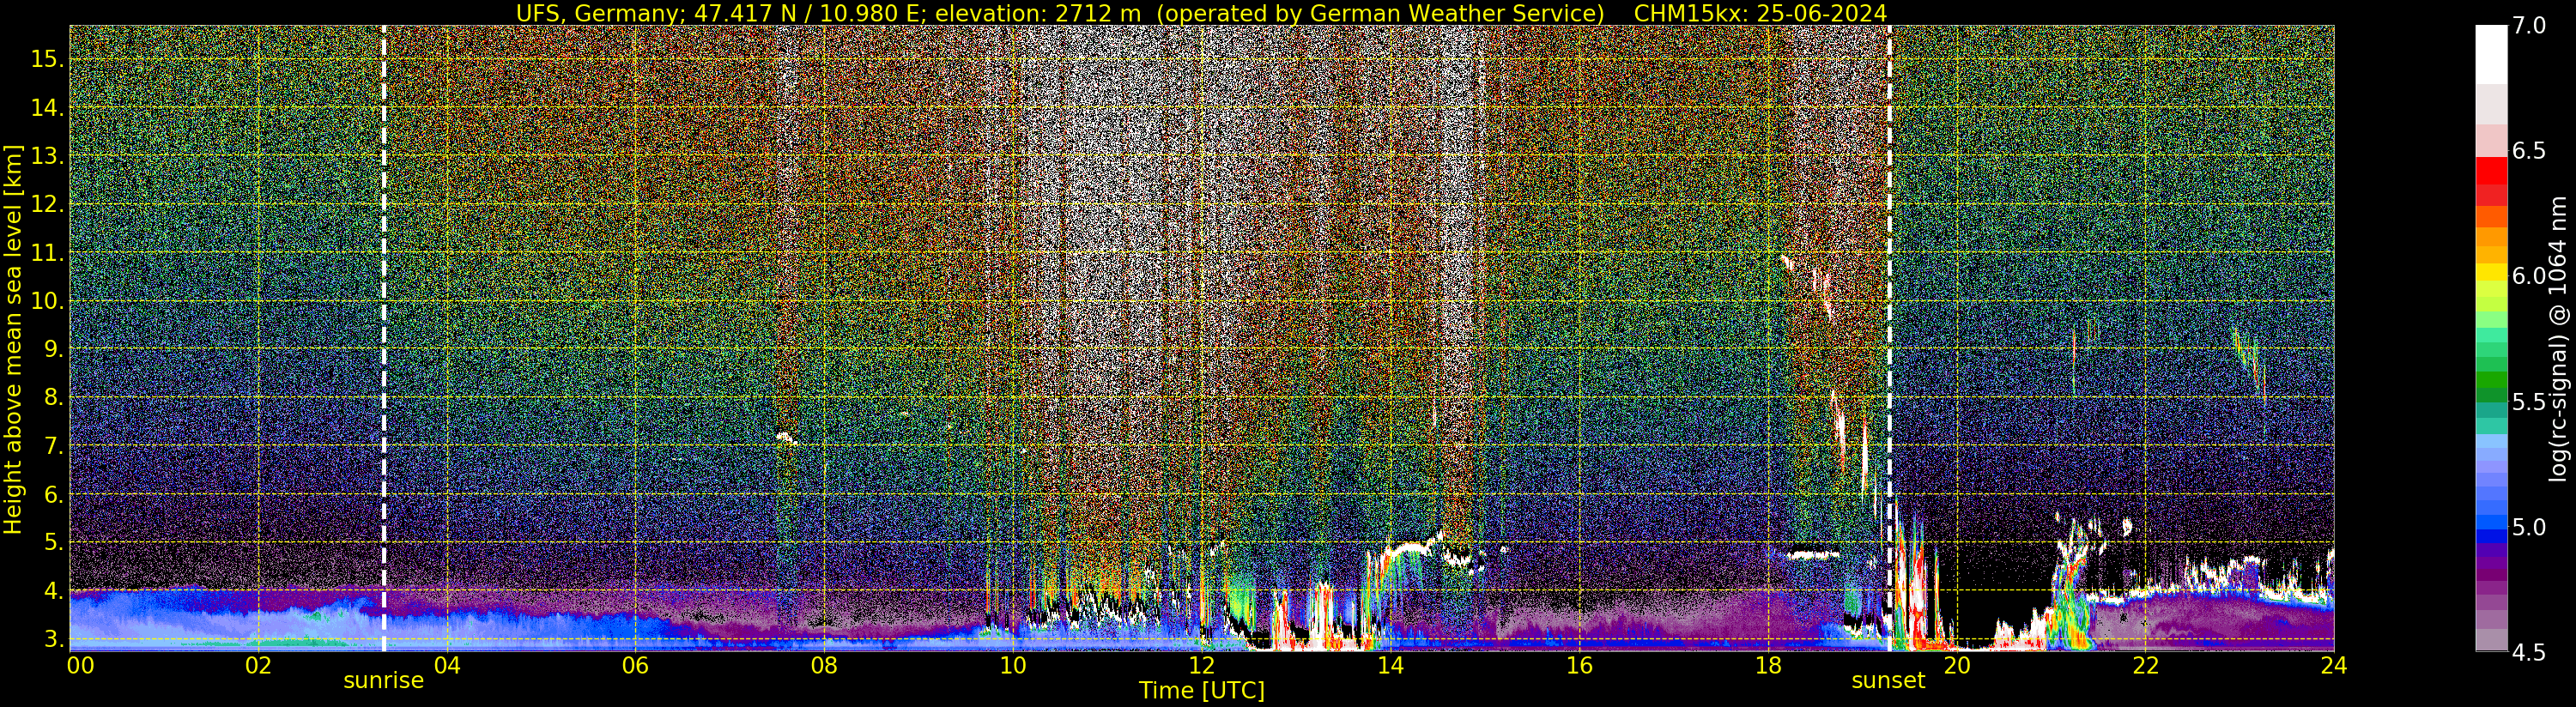The image size is (2576, 707).
Task: Click the '00' time axis tick label
Action: (x=80, y=666)
